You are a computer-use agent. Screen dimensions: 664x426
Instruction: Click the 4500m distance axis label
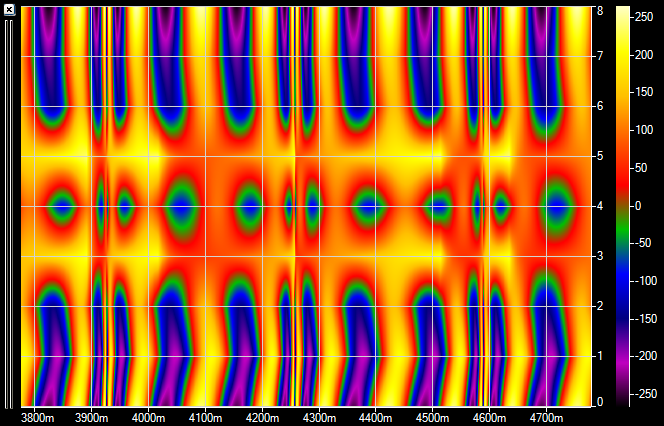point(432,418)
